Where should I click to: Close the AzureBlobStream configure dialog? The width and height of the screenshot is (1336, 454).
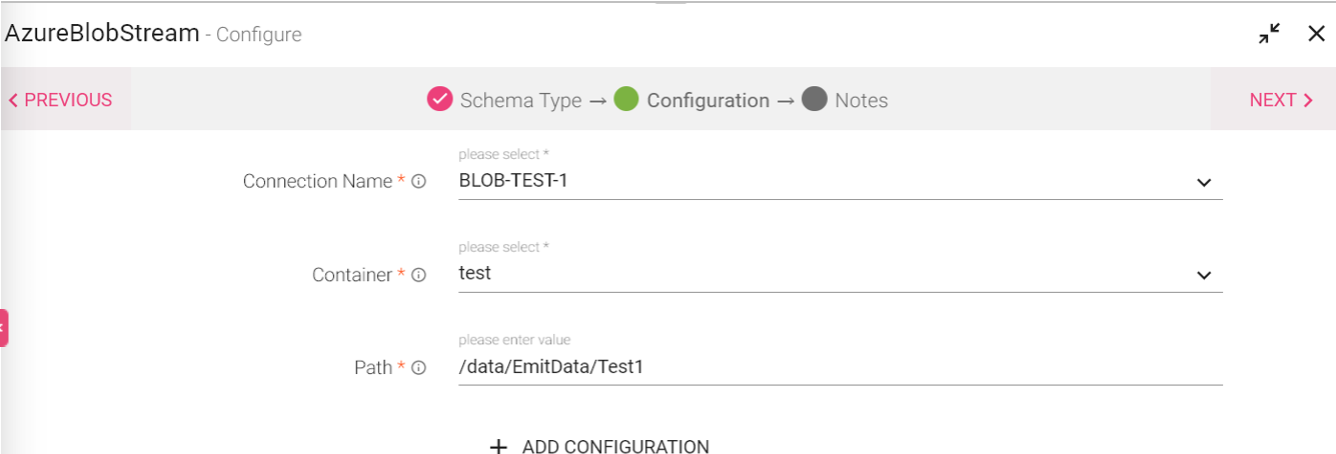[1316, 34]
